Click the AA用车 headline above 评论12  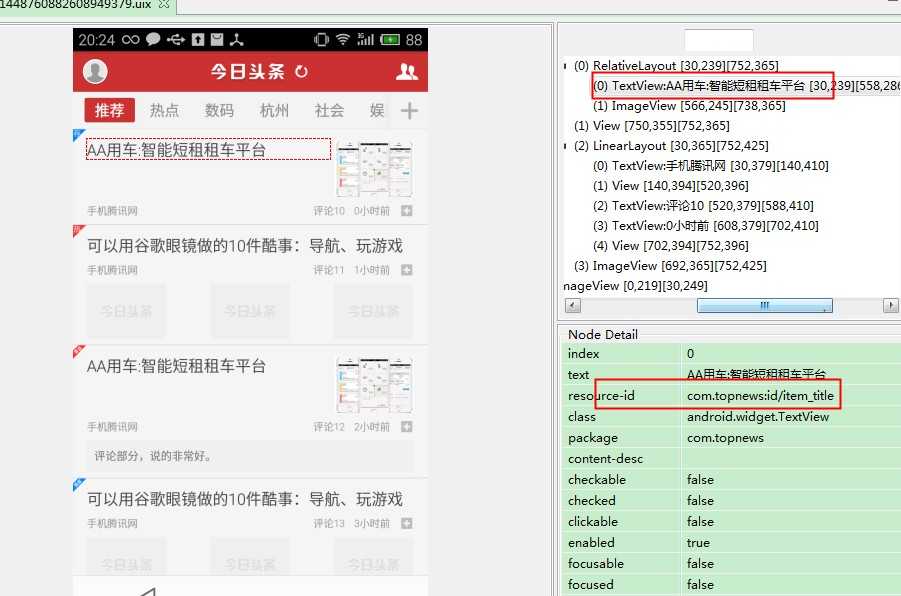pyautogui.click(x=176, y=366)
